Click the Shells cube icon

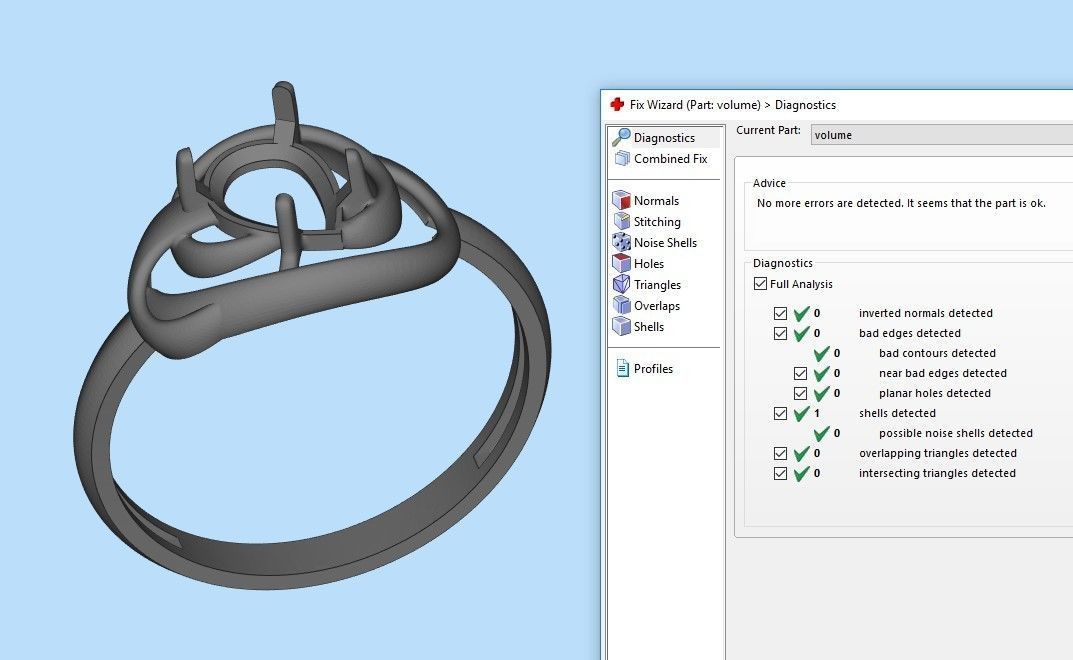(621, 327)
